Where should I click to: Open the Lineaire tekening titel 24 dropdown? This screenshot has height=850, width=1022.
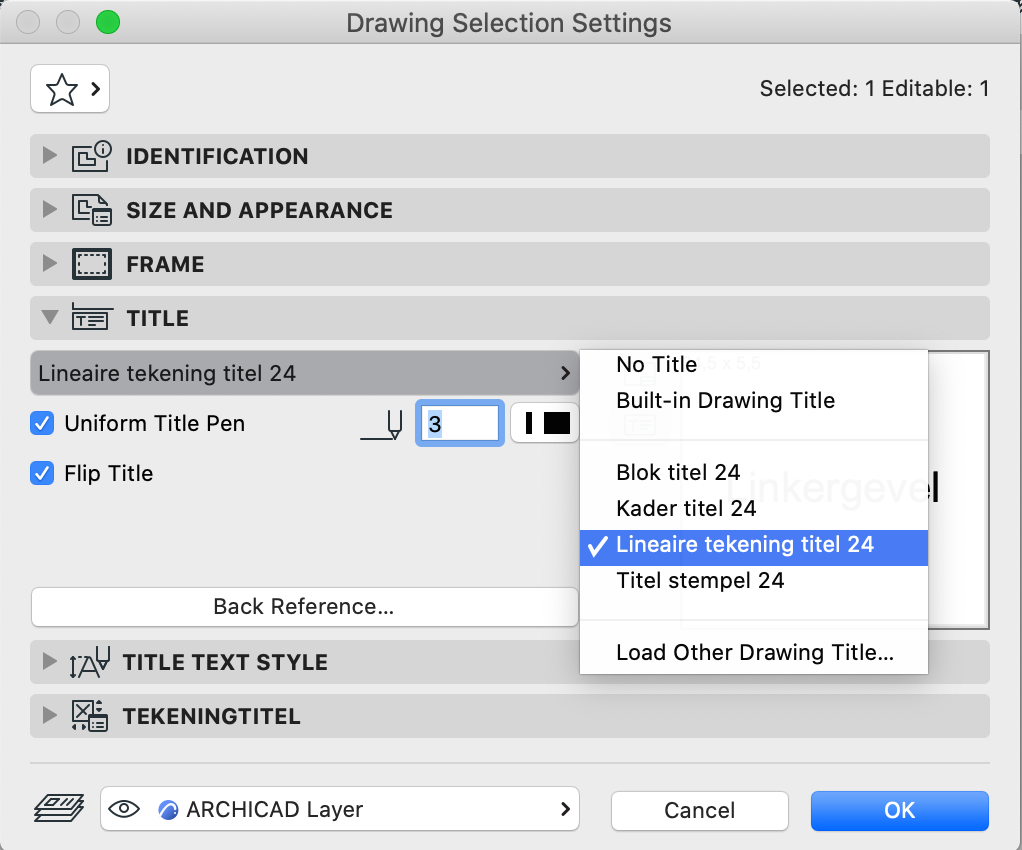click(x=304, y=373)
